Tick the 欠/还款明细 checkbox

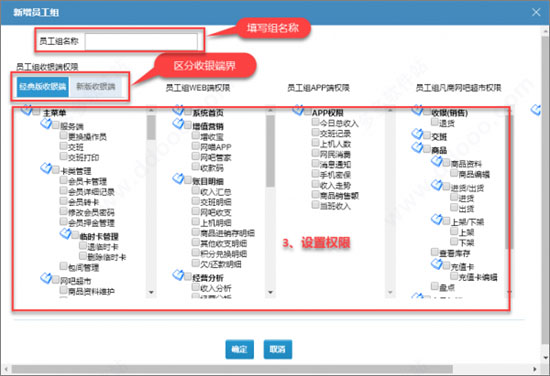pos(196,262)
